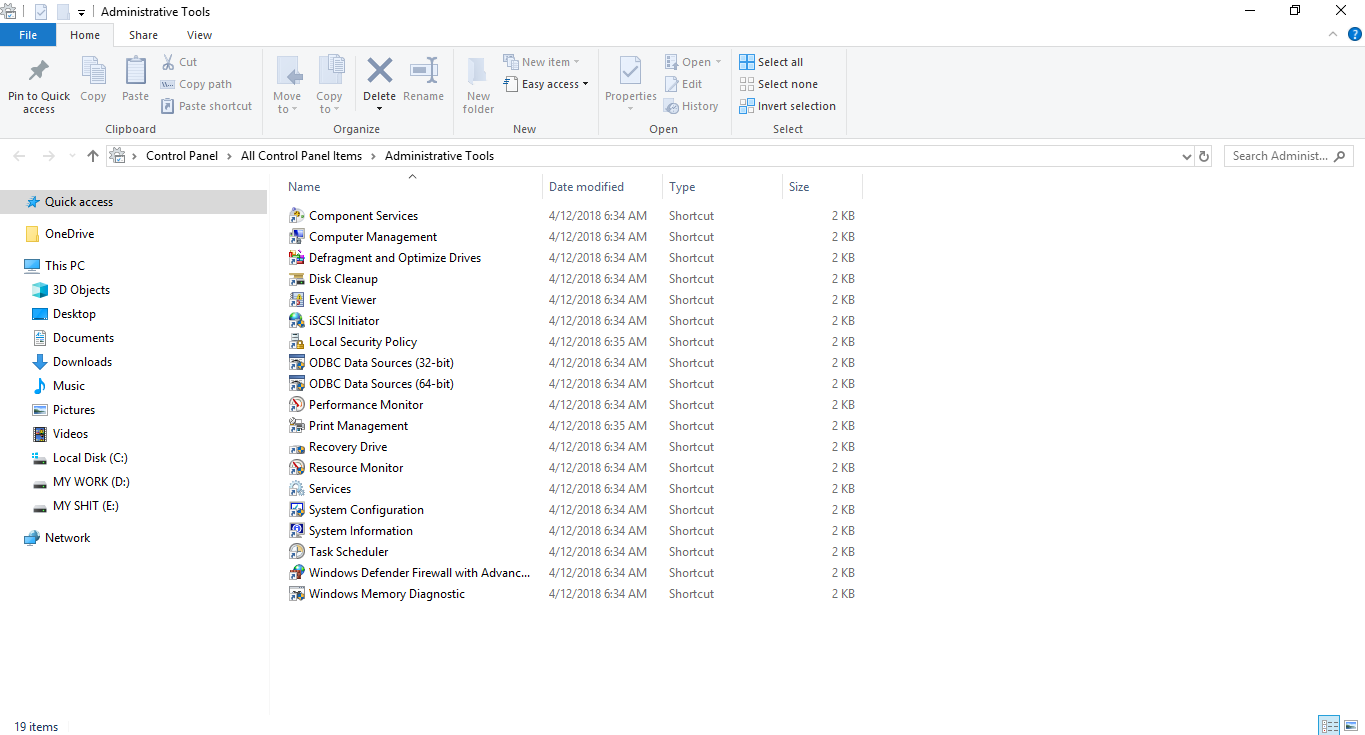The image size is (1365, 735).
Task: Click Windows Defender Firewall icon
Action: 296,573
